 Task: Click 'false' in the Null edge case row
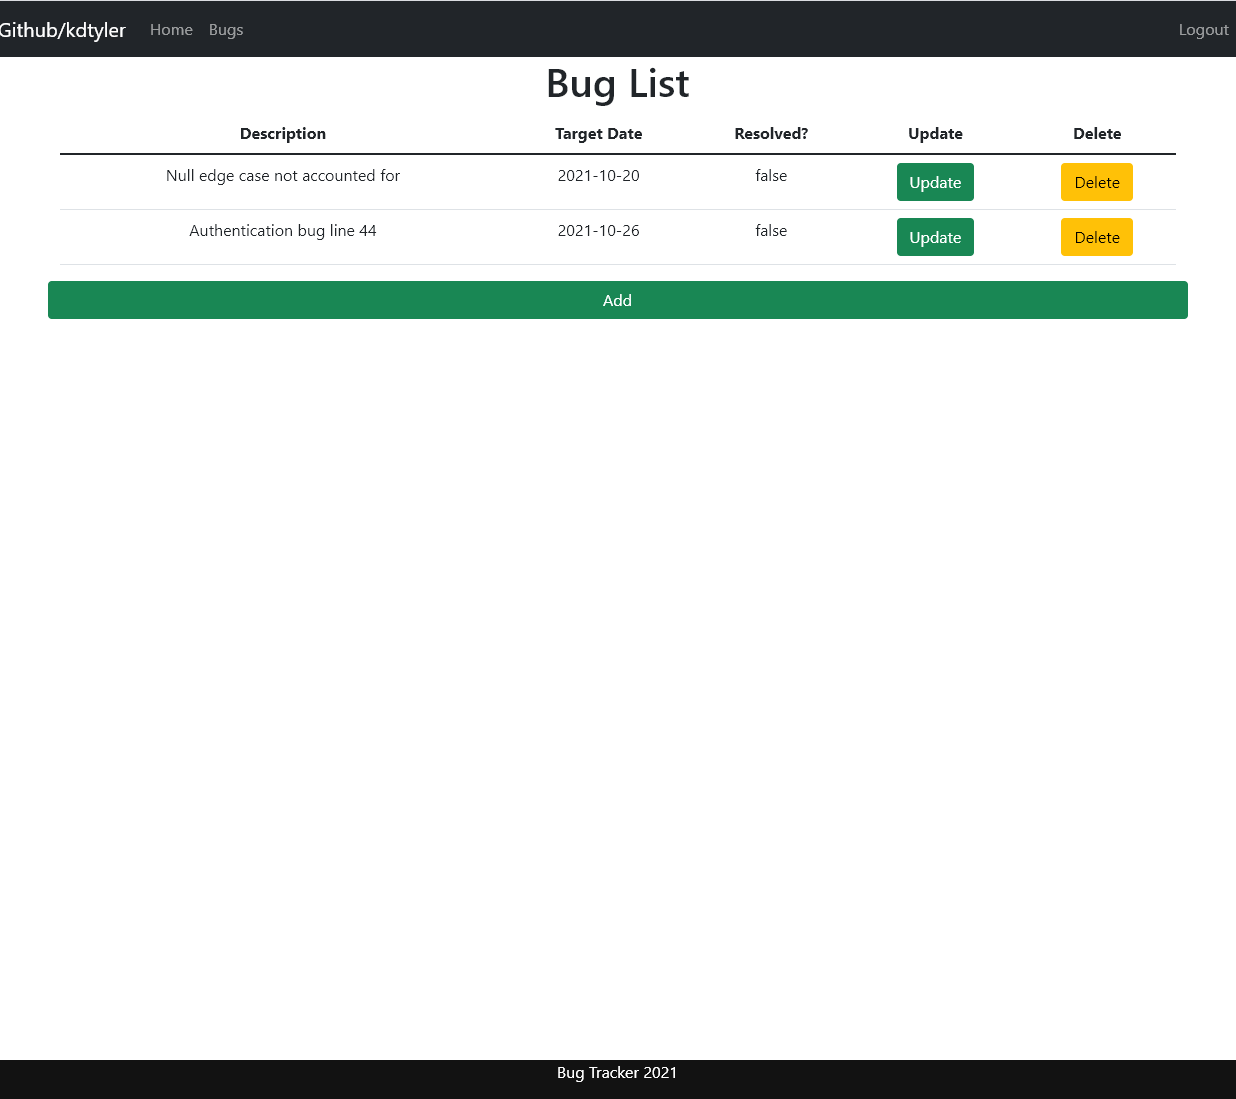point(771,176)
